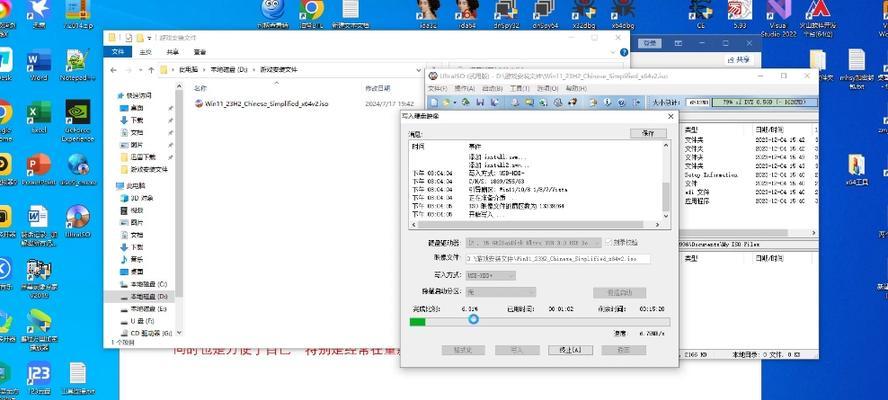Switch to the 主页 ribbon tab
This screenshot has height=400, width=888.
(x=146, y=52)
